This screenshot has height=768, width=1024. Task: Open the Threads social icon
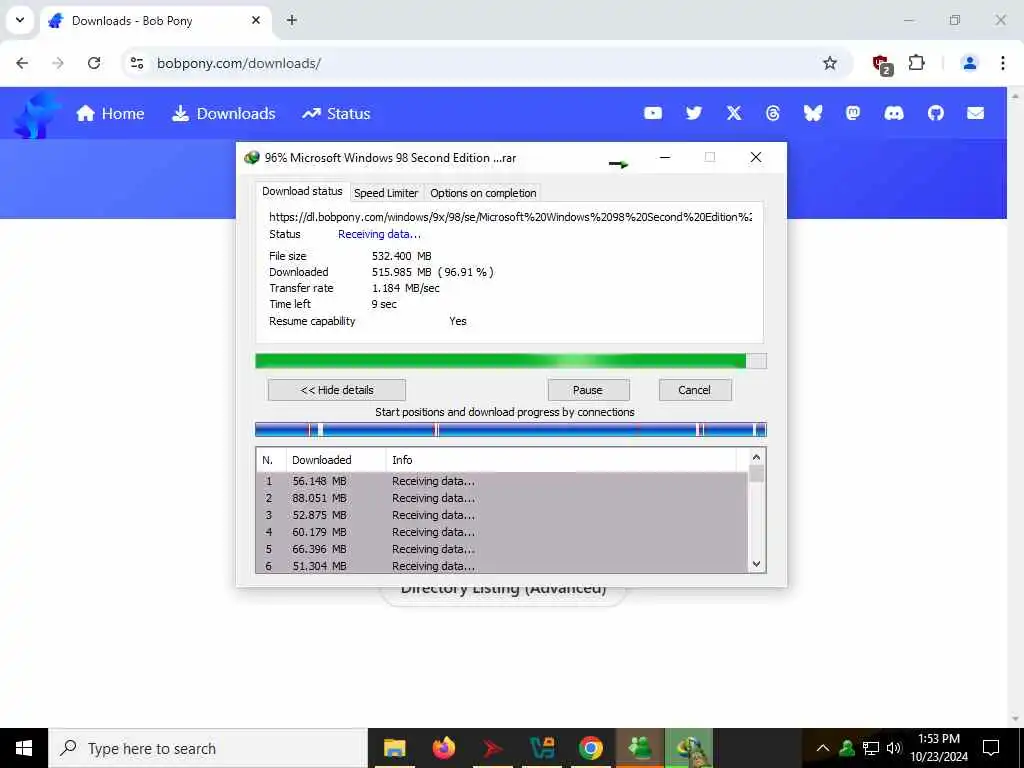(x=773, y=113)
